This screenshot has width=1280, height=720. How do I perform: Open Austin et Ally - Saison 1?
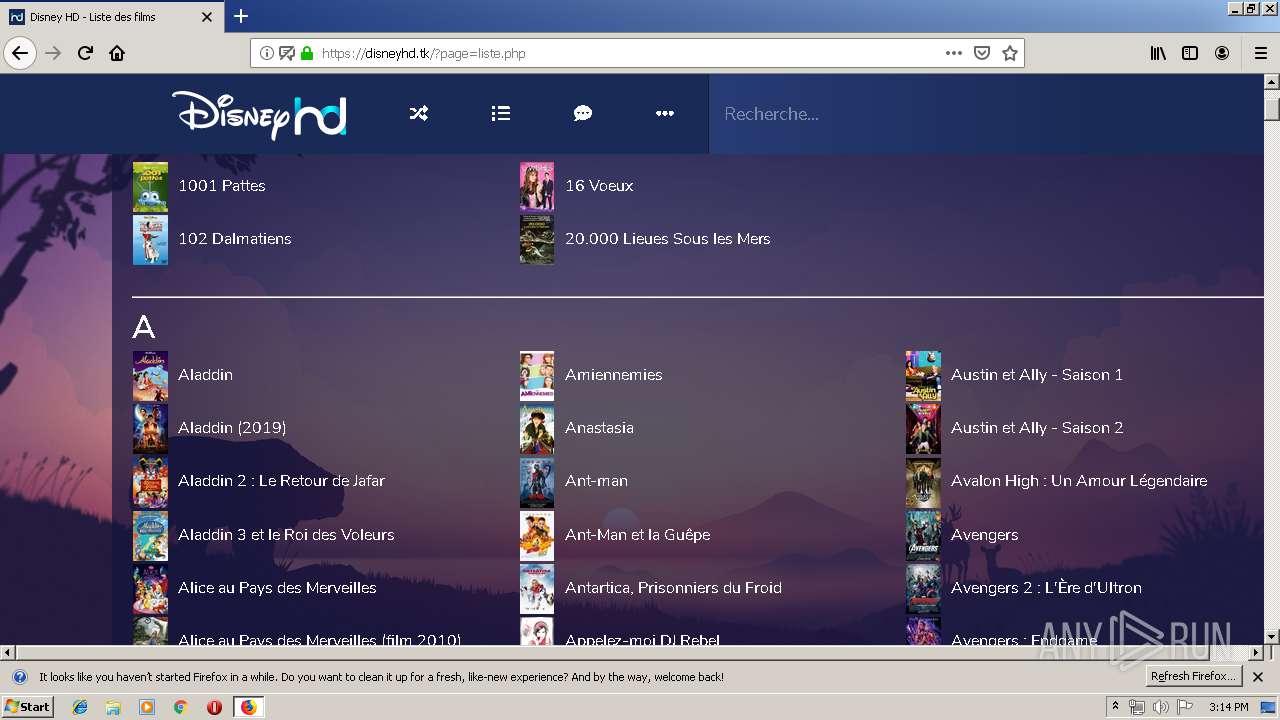click(1037, 374)
